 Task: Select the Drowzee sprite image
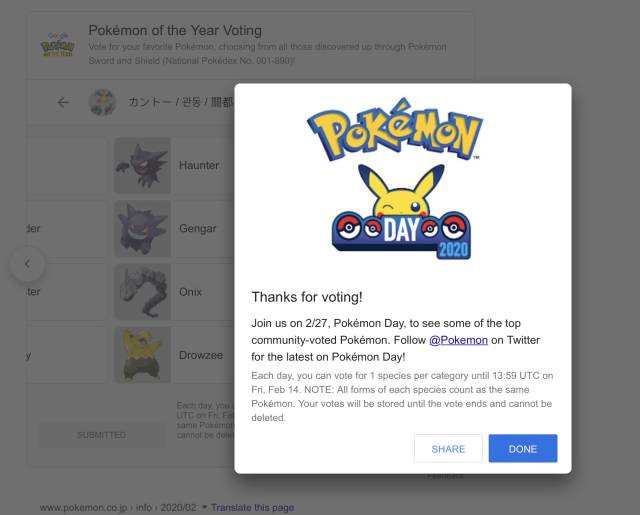(x=143, y=355)
